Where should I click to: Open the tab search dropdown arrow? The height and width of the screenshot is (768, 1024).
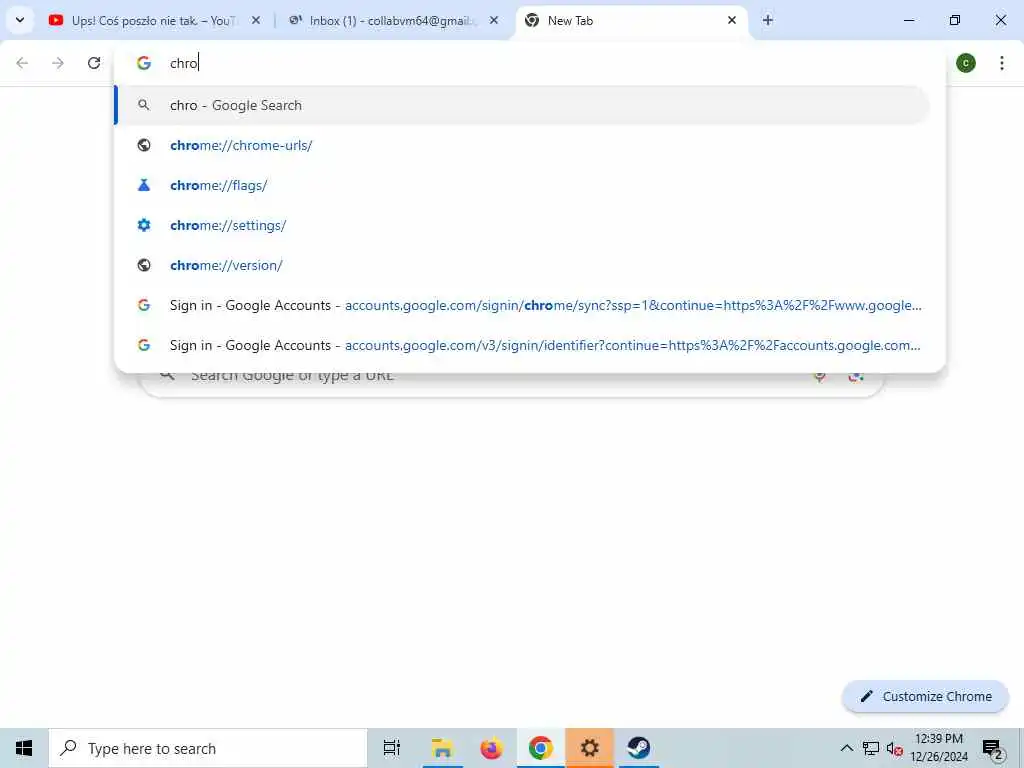click(20, 20)
